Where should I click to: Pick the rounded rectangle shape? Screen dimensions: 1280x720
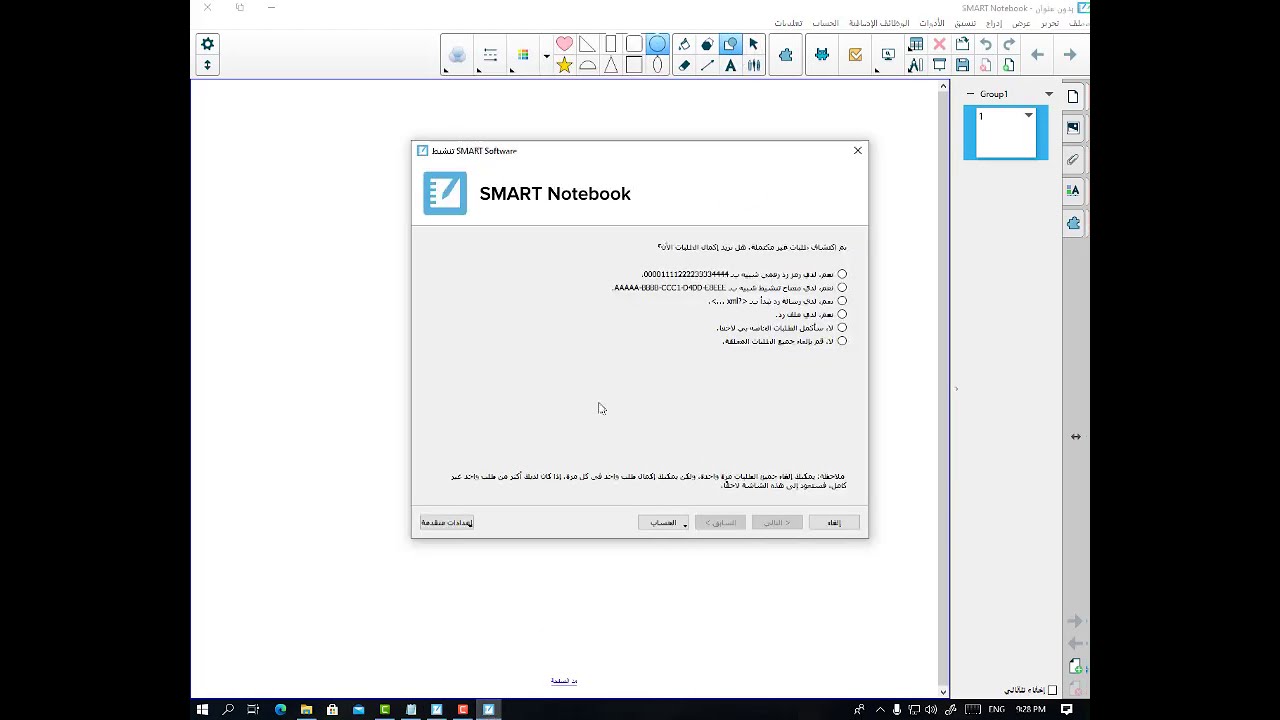point(634,44)
